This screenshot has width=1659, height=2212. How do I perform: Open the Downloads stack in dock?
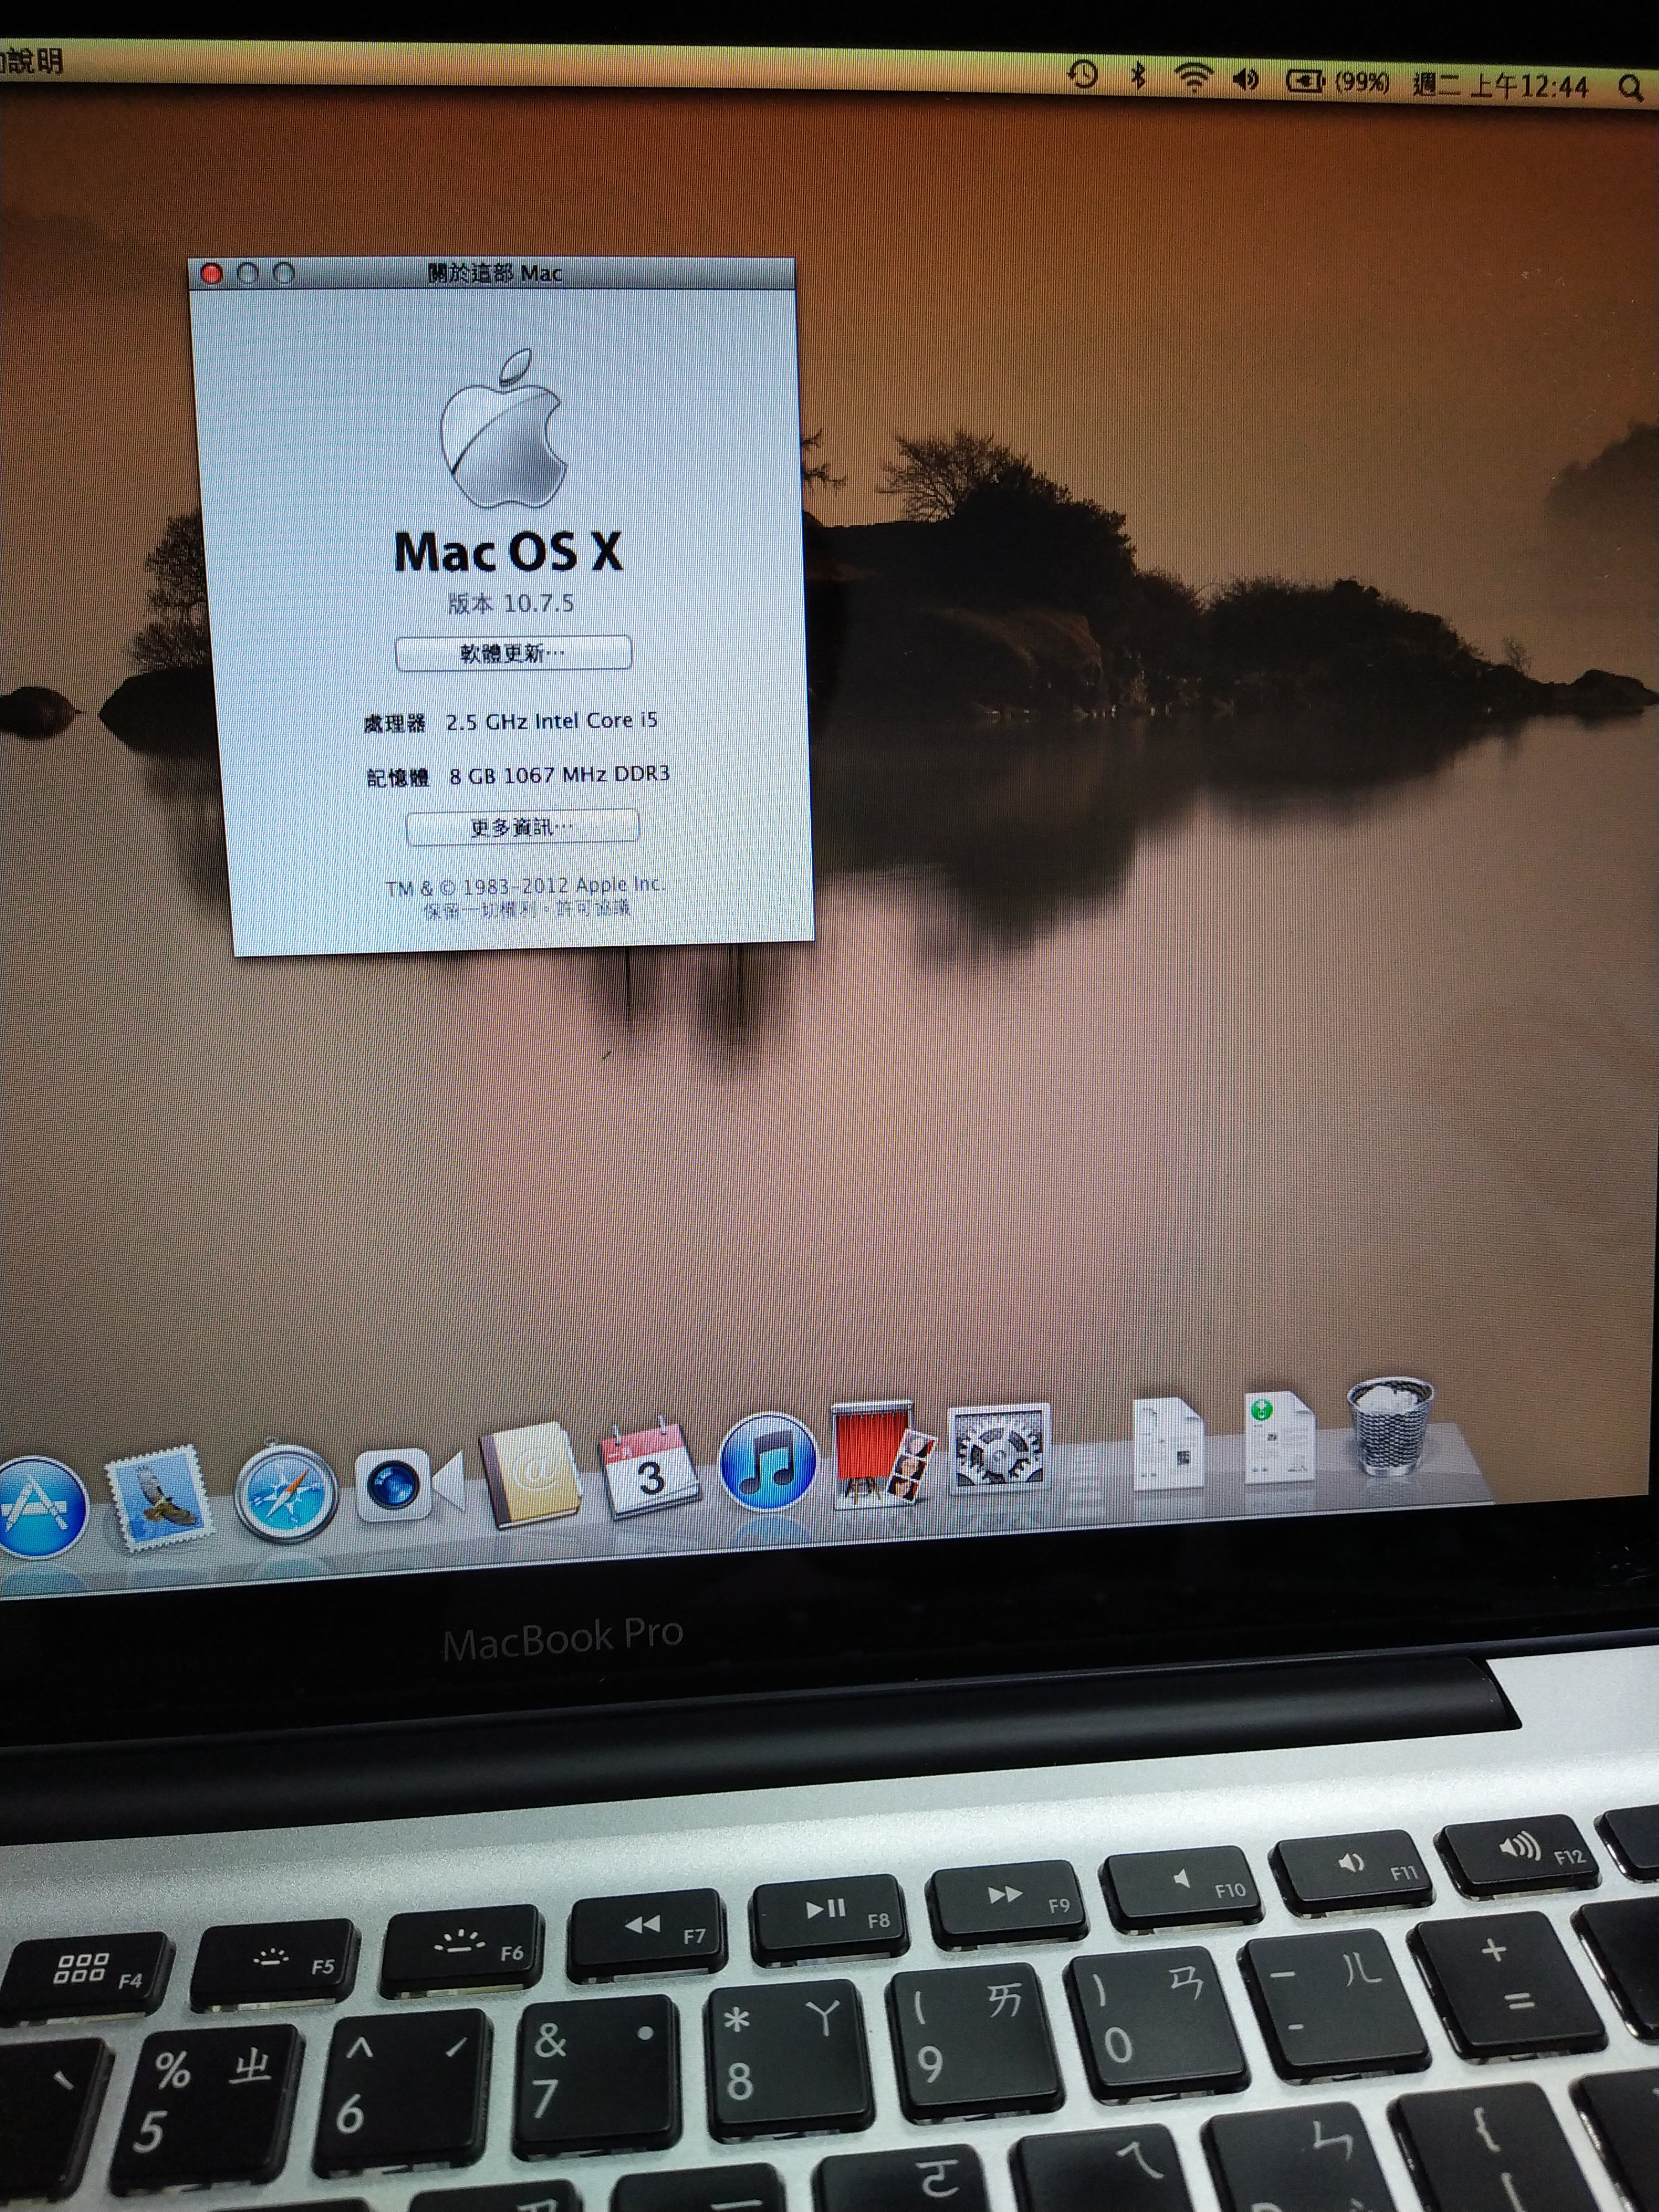[1279, 1437]
